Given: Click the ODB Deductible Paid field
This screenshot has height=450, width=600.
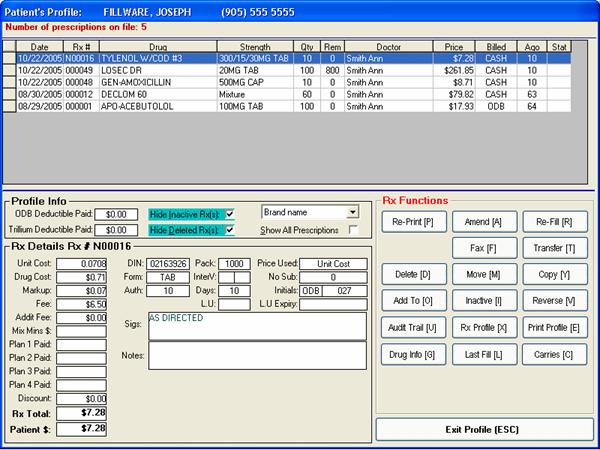Looking at the screenshot, I should coord(116,214).
